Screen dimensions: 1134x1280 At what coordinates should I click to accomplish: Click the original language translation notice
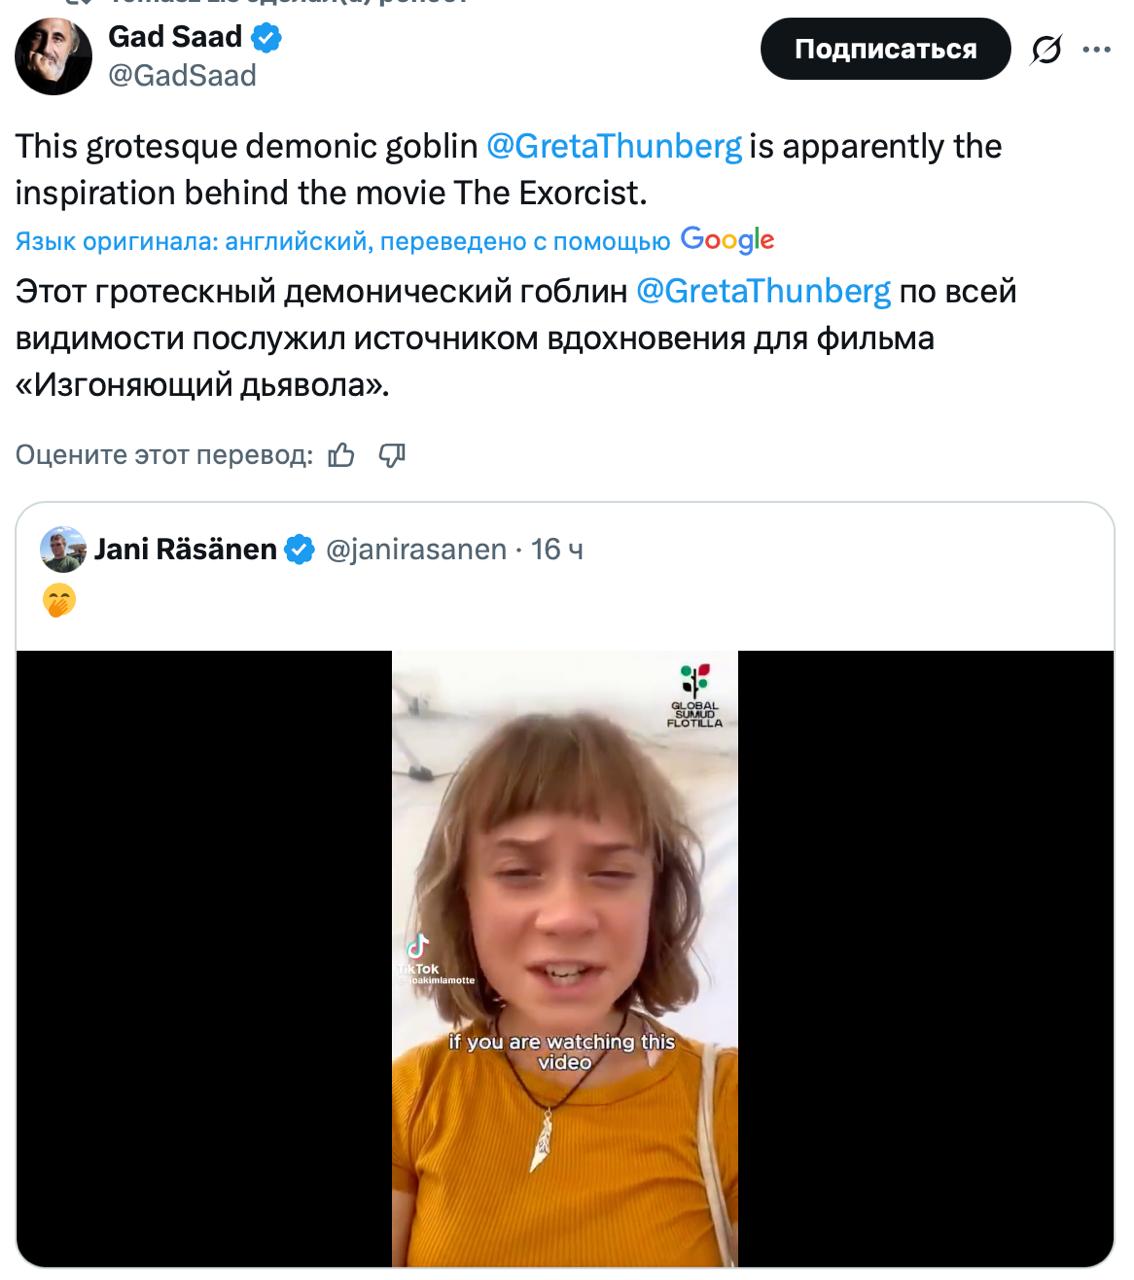click(342, 241)
